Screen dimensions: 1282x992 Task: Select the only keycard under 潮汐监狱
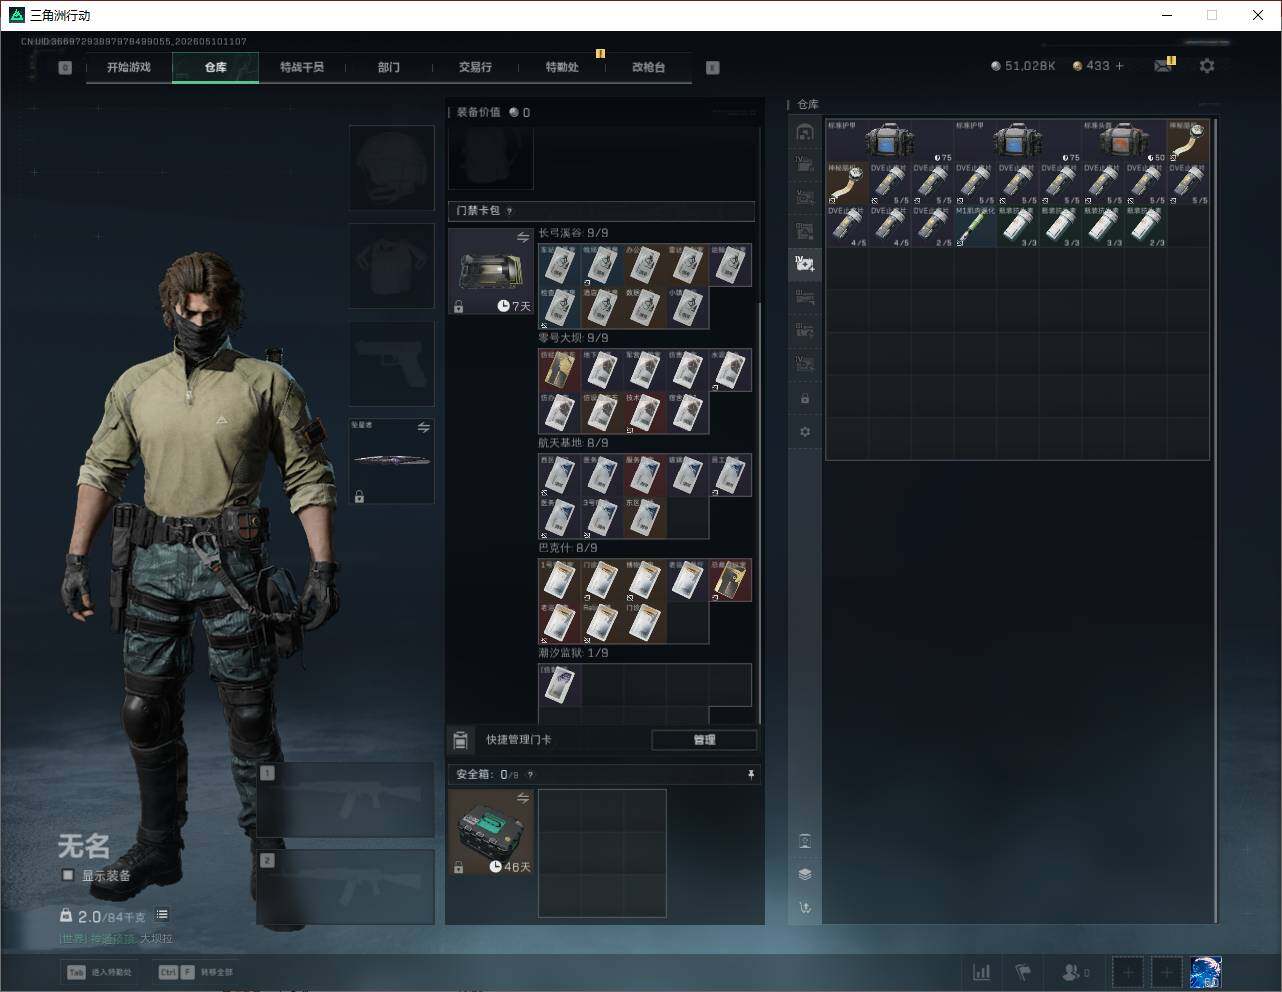coord(560,684)
